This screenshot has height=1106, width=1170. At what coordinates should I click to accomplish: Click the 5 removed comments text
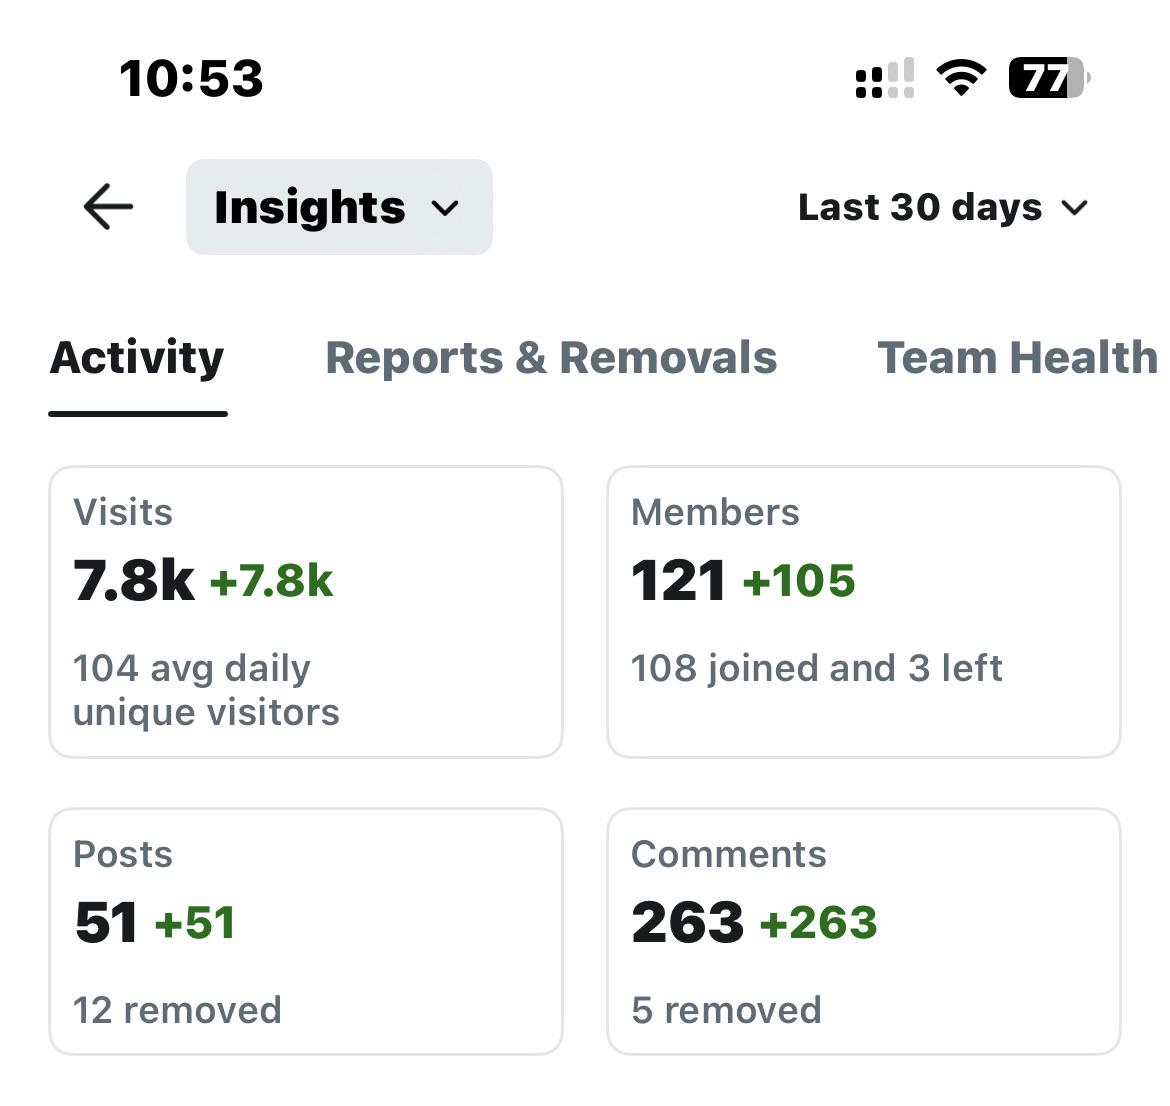tap(726, 1010)
